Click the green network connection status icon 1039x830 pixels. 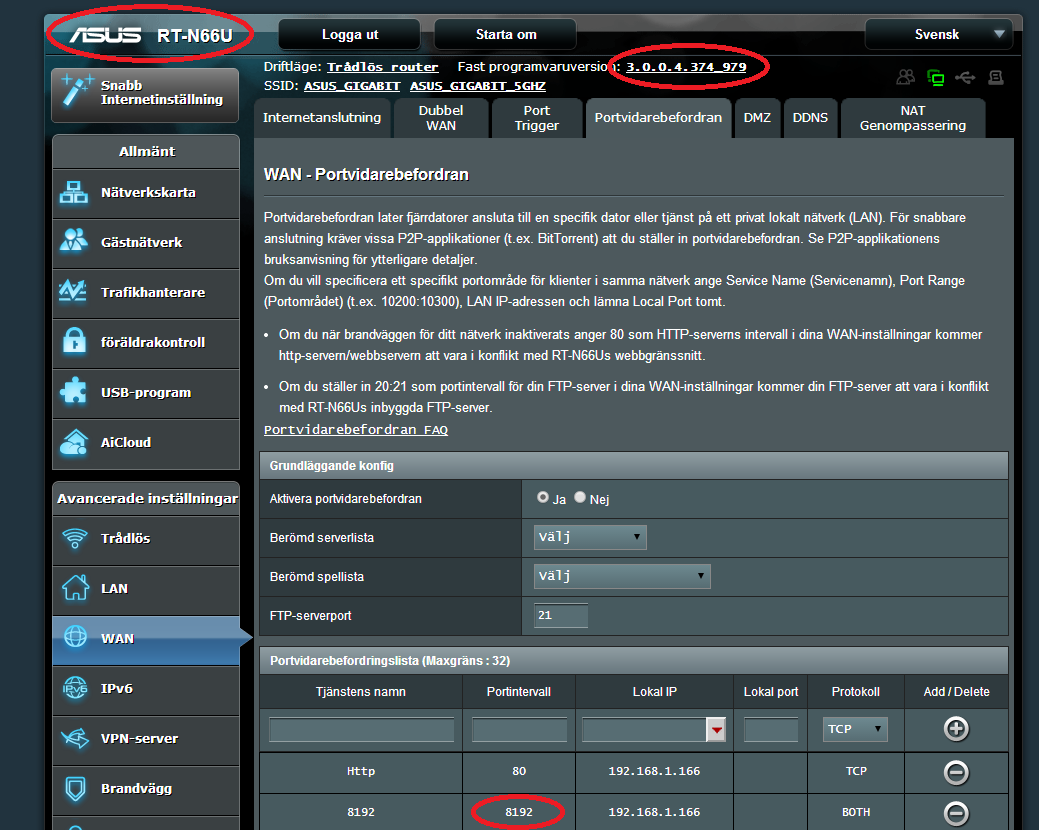click(936, 78)
